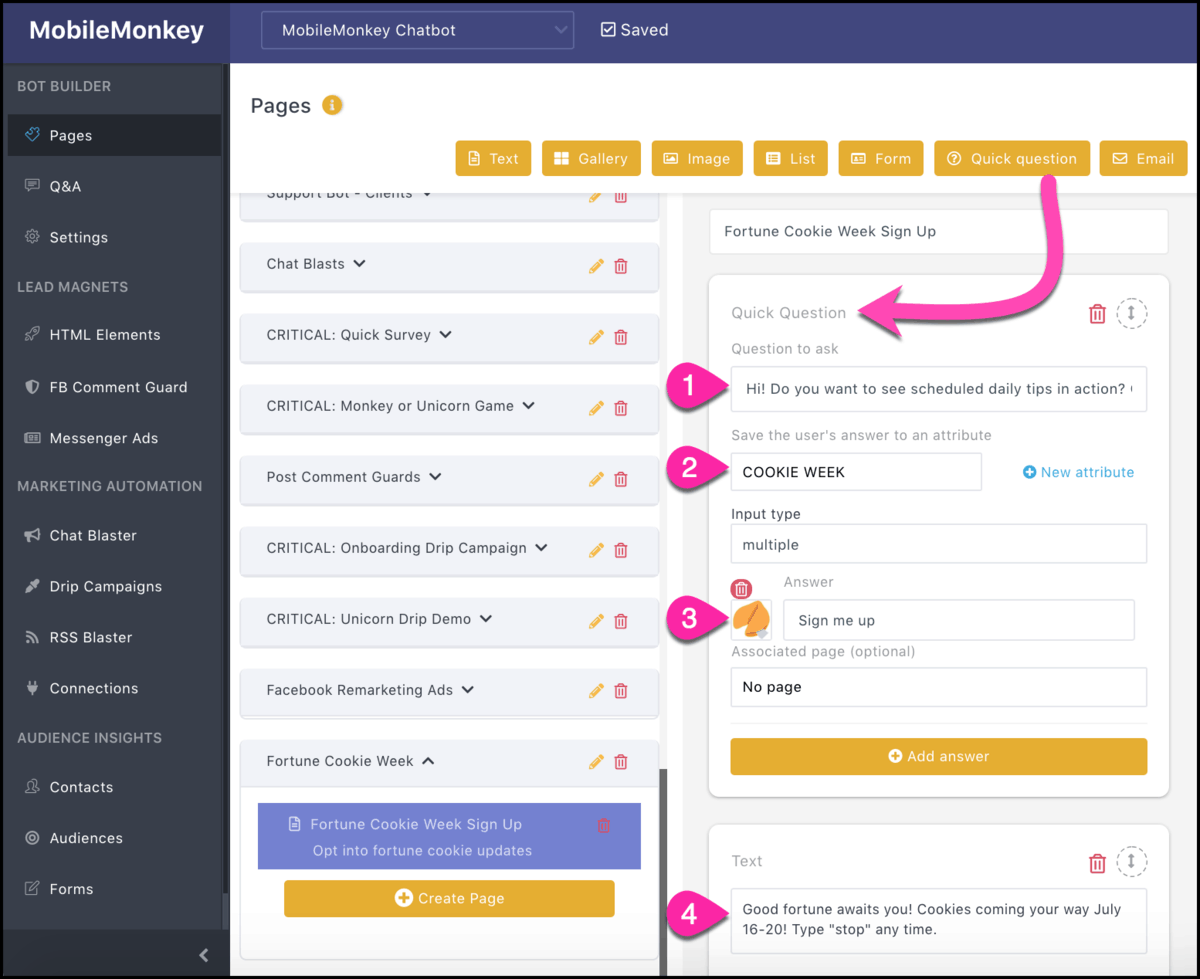1200x979 pixels.
Task: Click the Add answer button
Action: pos(939,756)
